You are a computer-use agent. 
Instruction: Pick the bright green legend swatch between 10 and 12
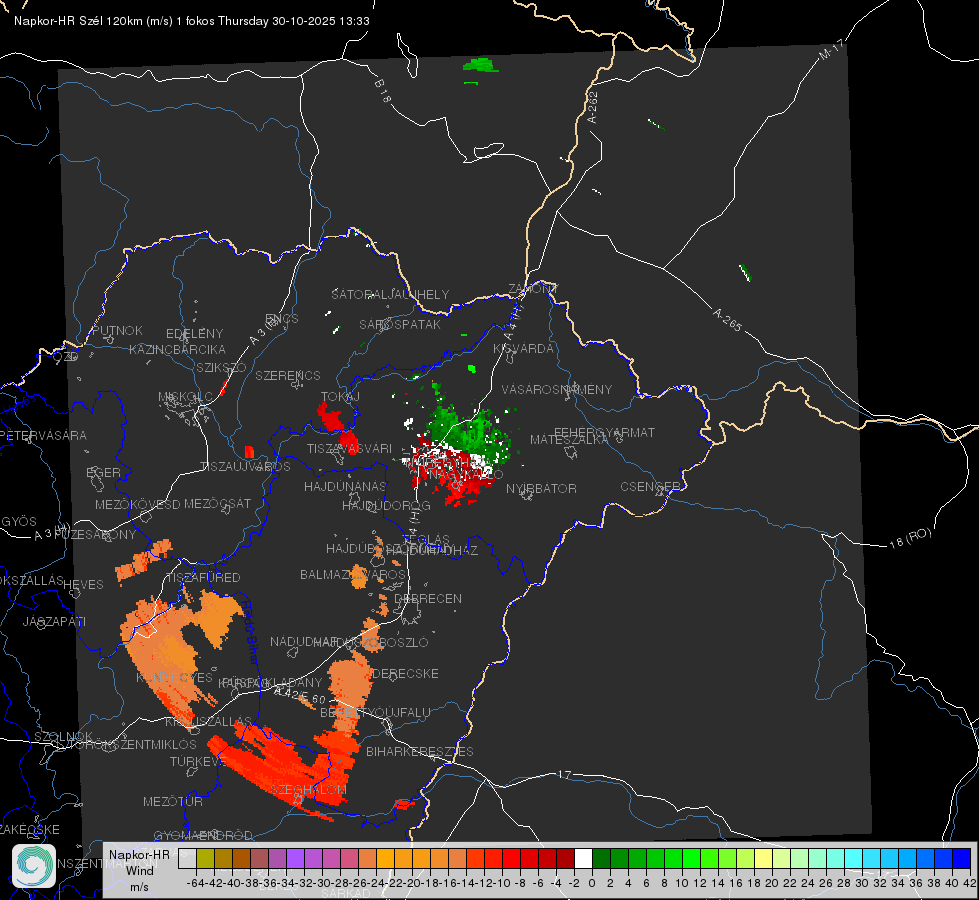(691, 858)
